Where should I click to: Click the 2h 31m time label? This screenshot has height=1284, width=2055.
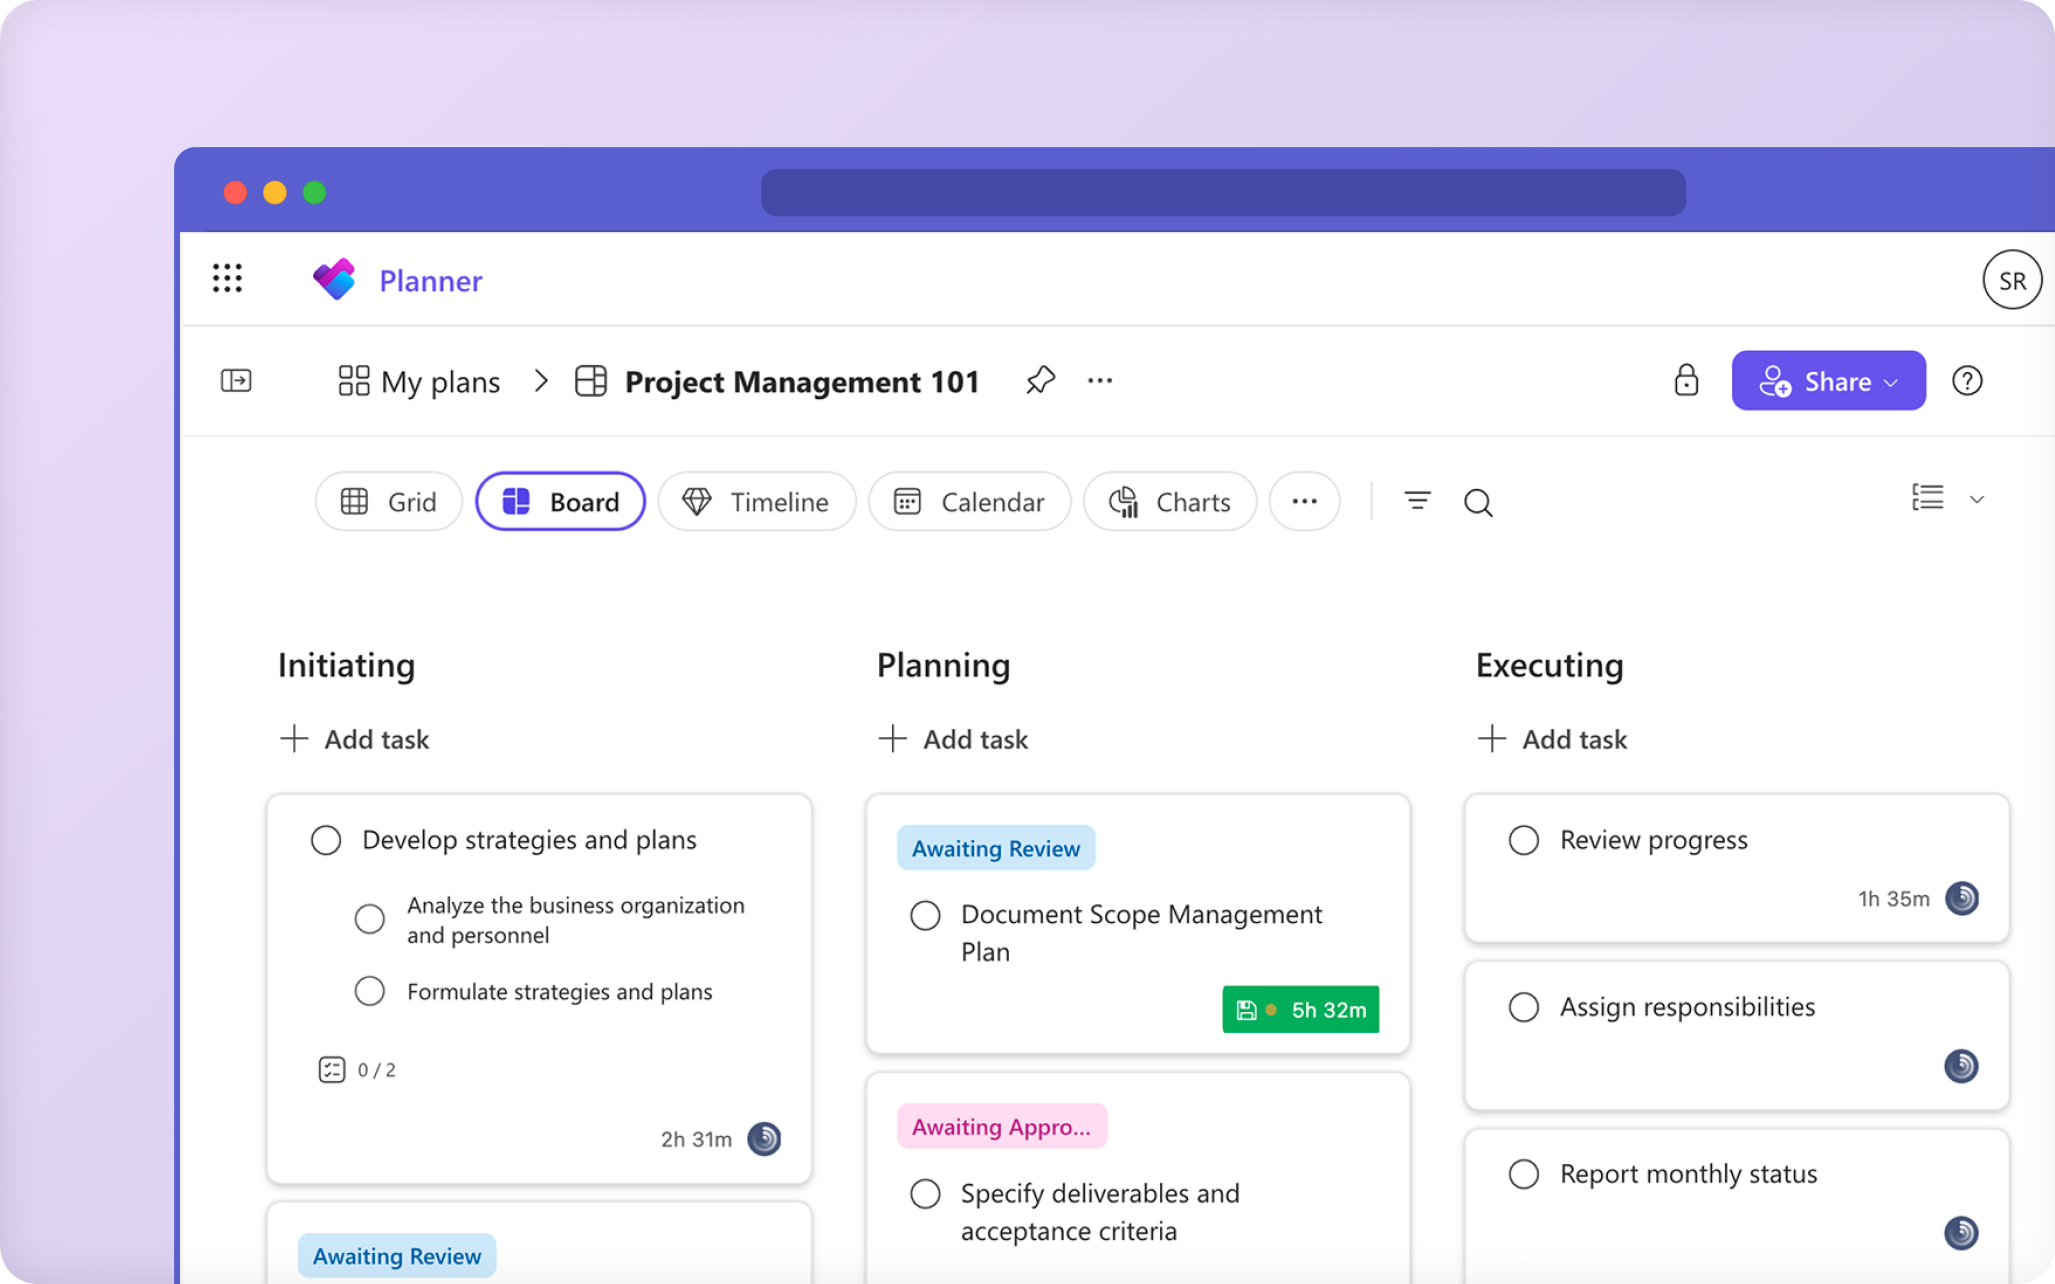tap(696, 1139)
